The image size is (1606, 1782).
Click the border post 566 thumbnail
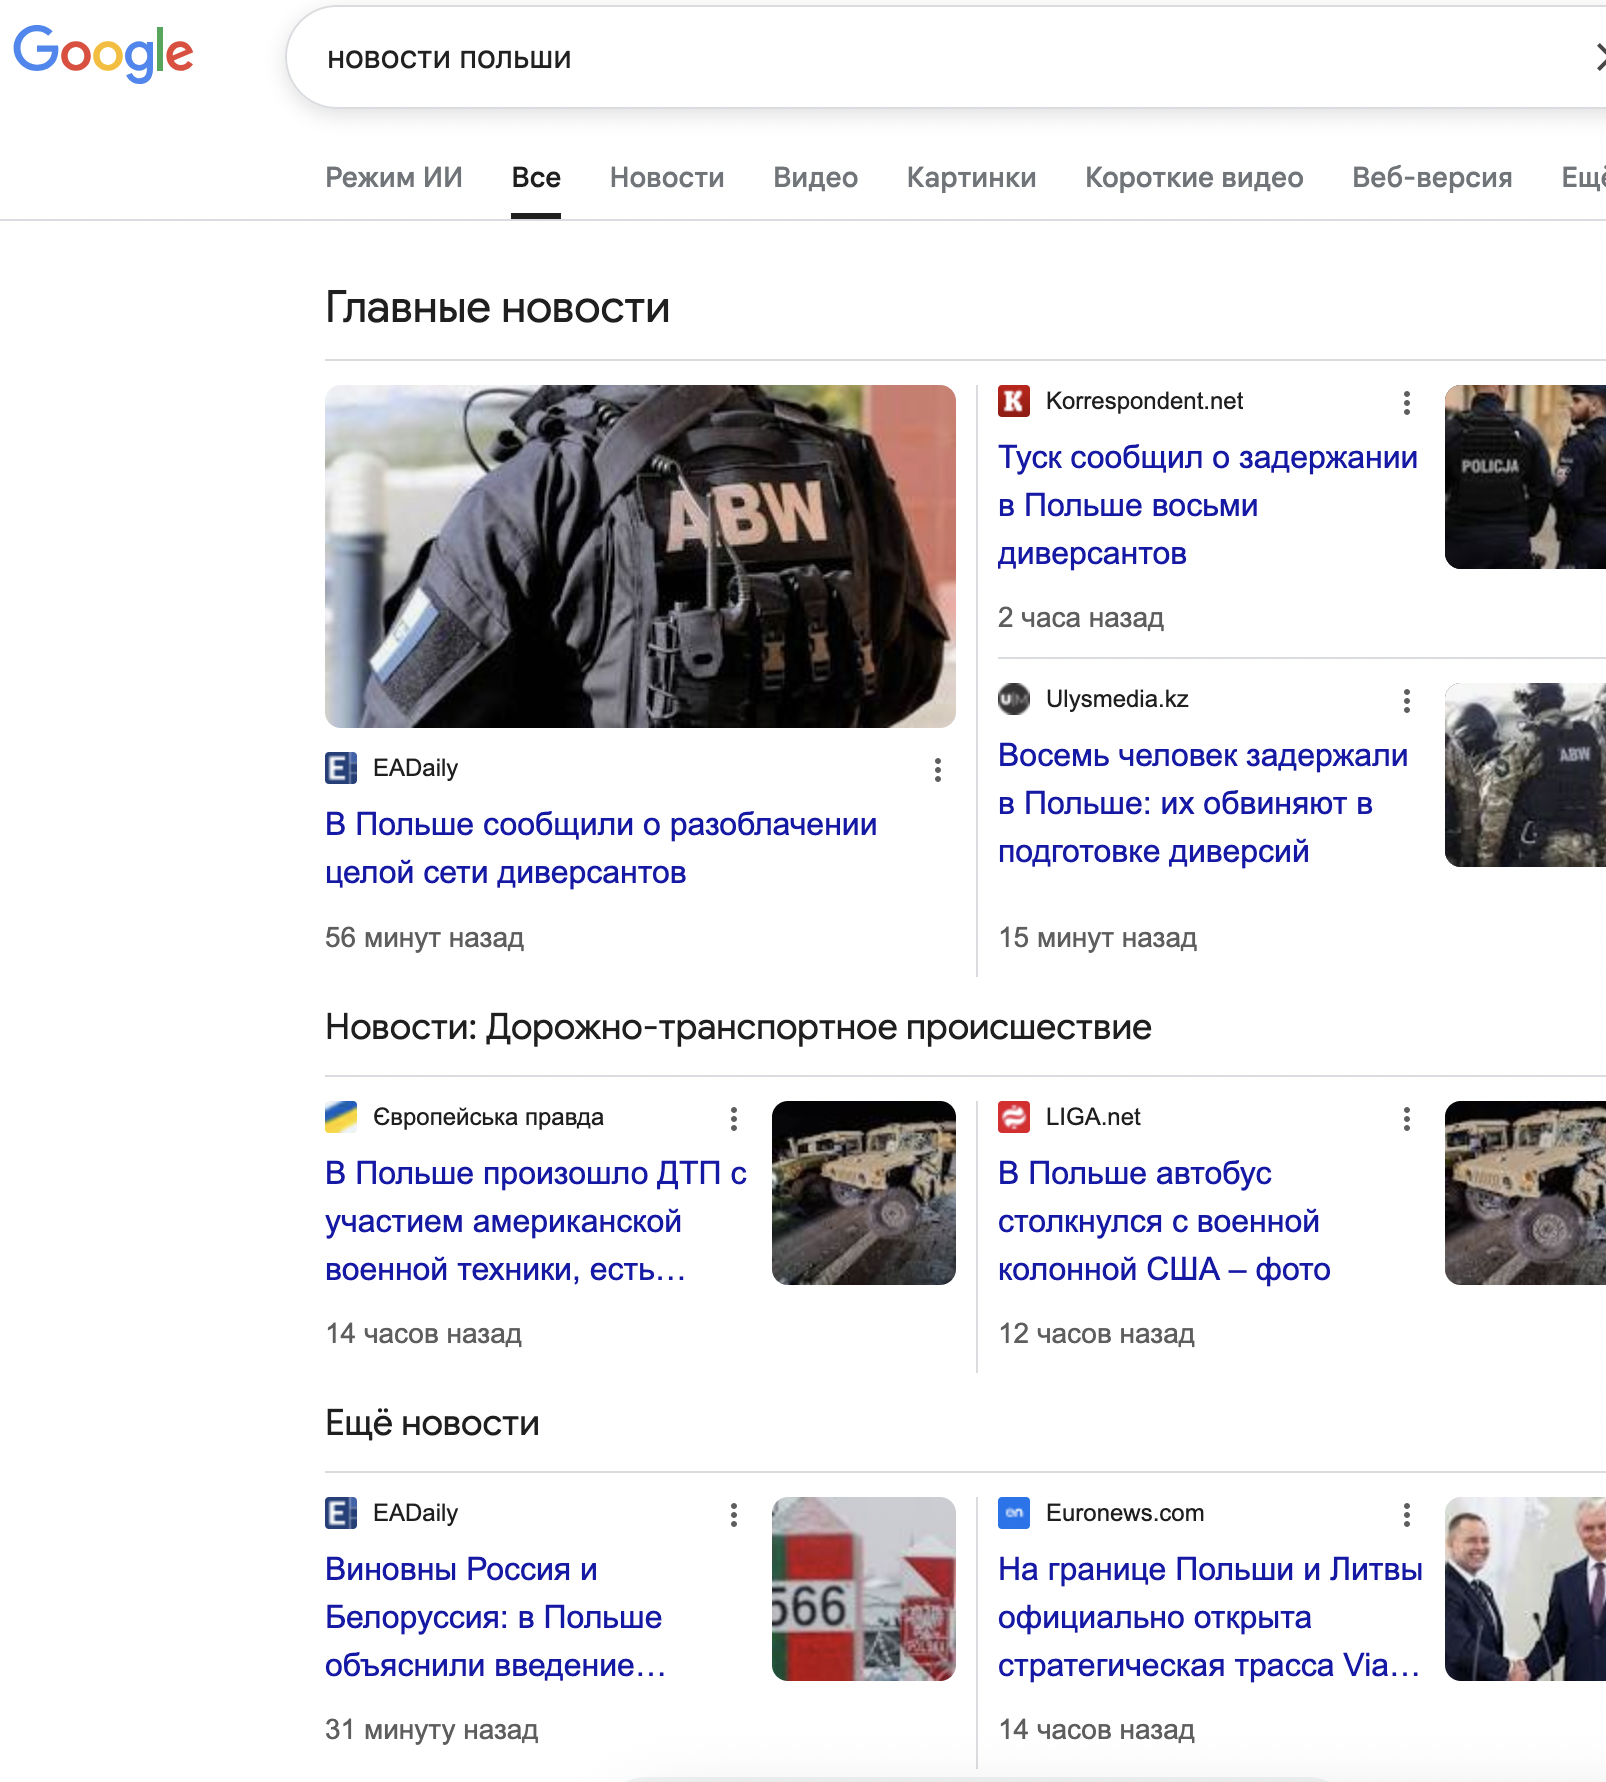(x=863, y=1588)
